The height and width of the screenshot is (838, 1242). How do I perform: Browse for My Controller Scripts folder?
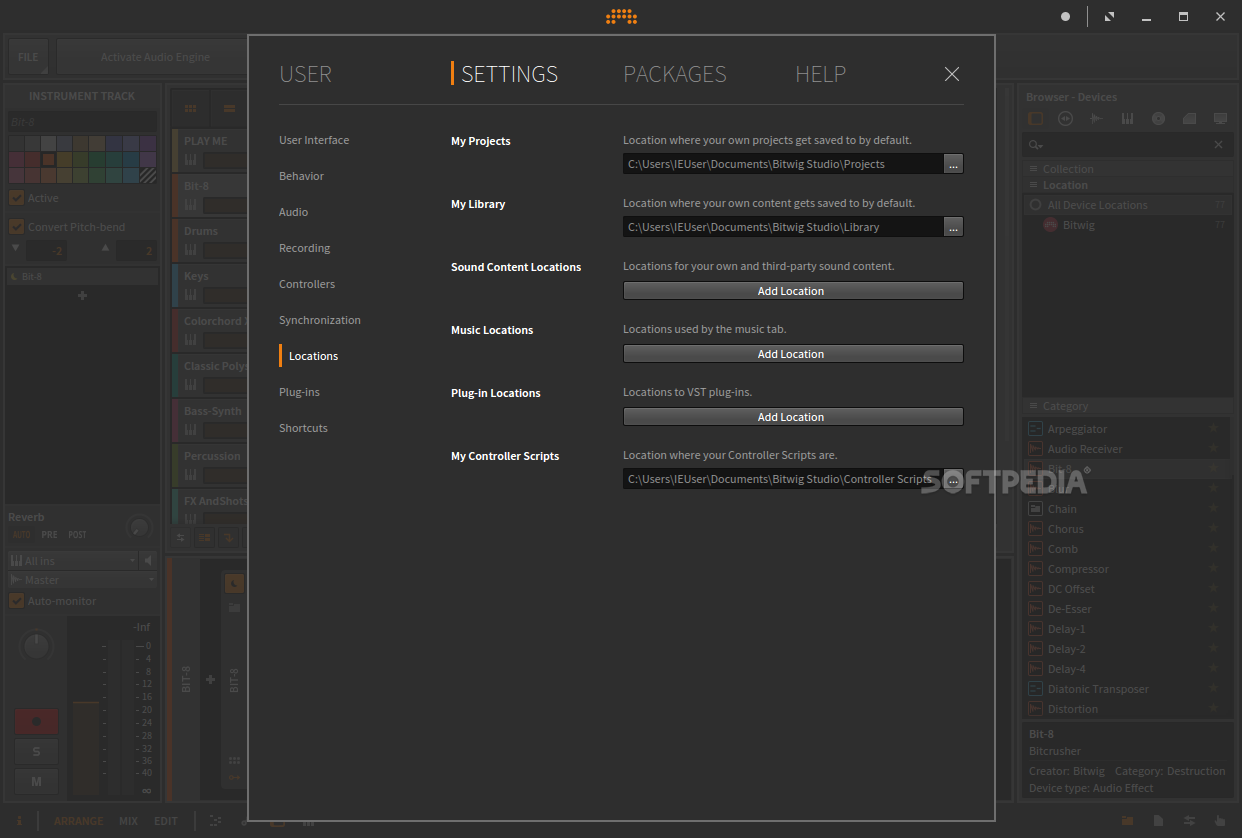pyautogui.click(x=953, y=479)
